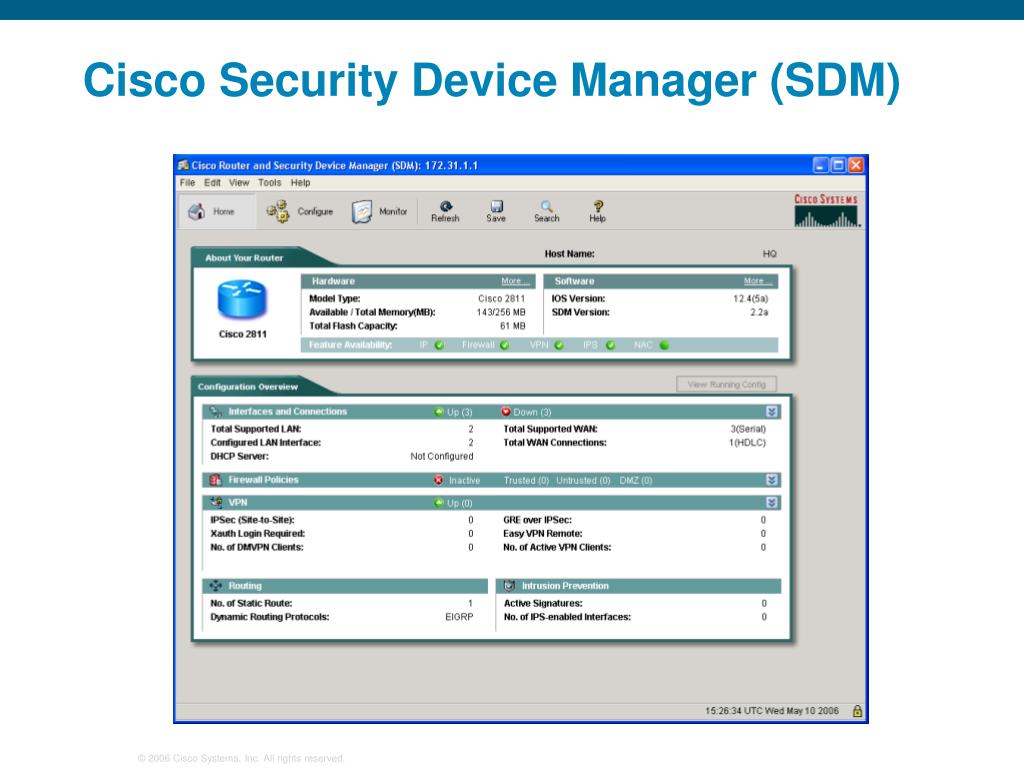Image resolution: width=1024 pixels, height=768 pixels.
Task: Click the Easy VPN Remote label
Action: [x=543, y=534]
